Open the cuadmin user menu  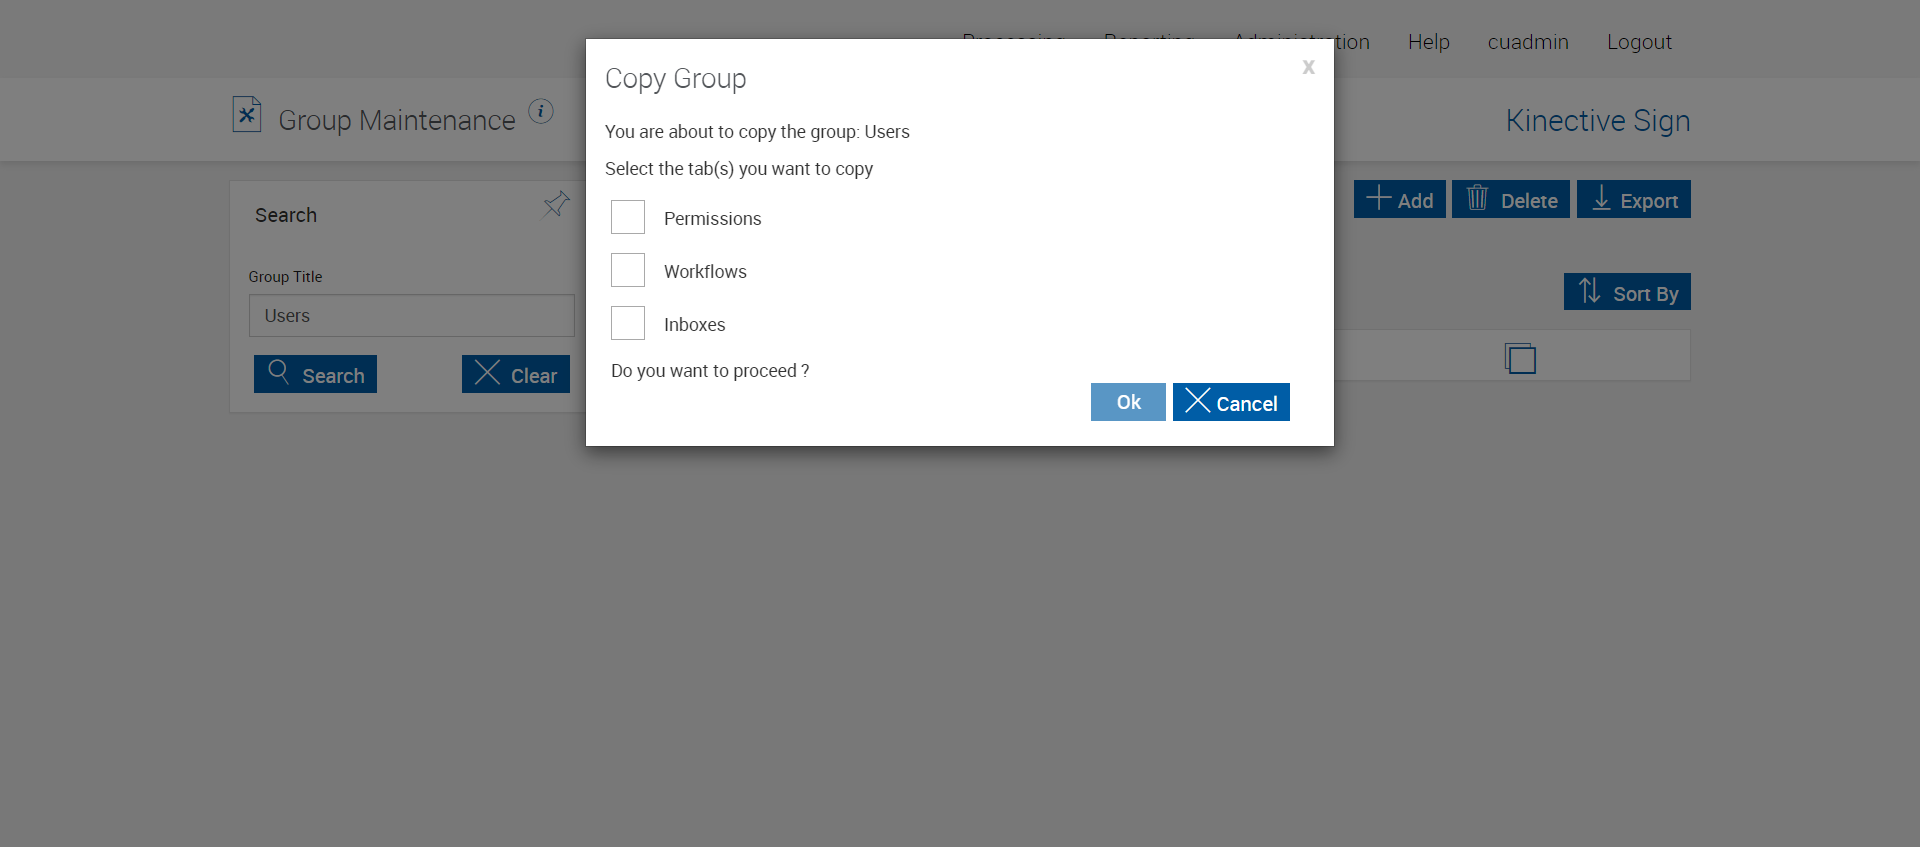click(x=1528, y=42)
